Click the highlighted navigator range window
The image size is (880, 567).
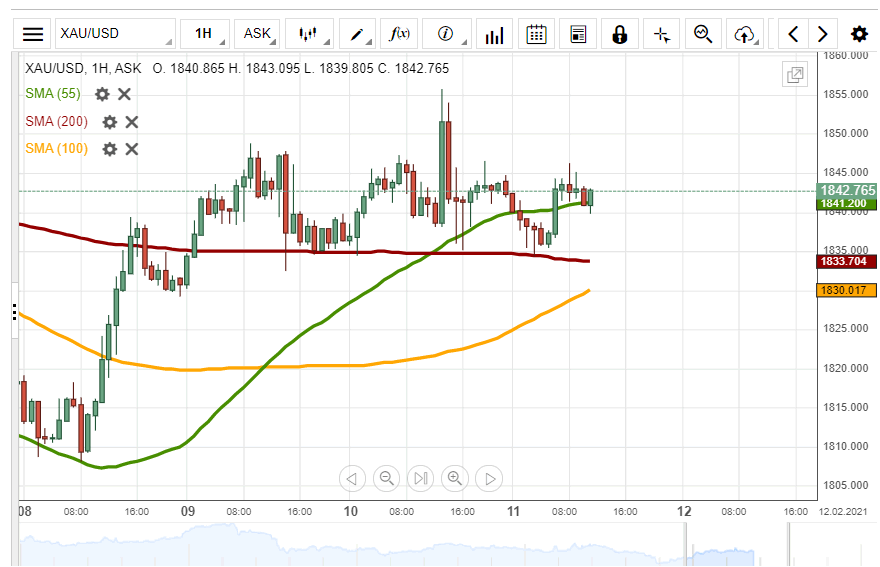[737, 544]
